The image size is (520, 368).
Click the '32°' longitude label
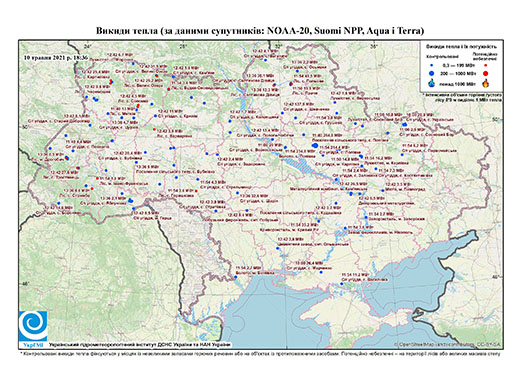279,46
